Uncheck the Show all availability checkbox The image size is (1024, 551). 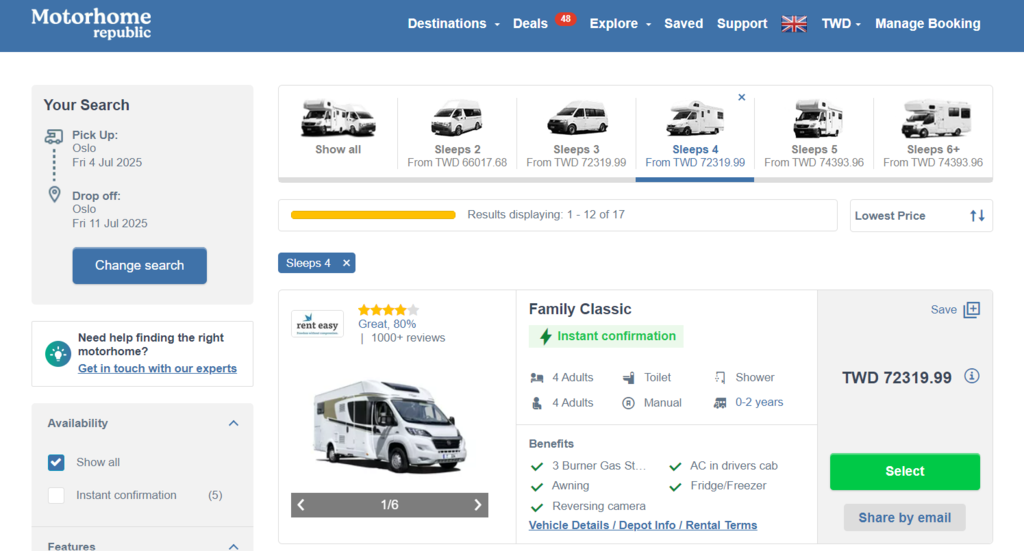click(x=57, y=462)
